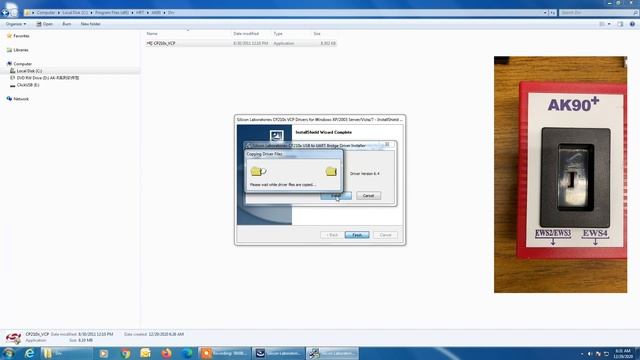
Task: Select Program Files (x86) in the breadcrumb
Action: [112, 13]
